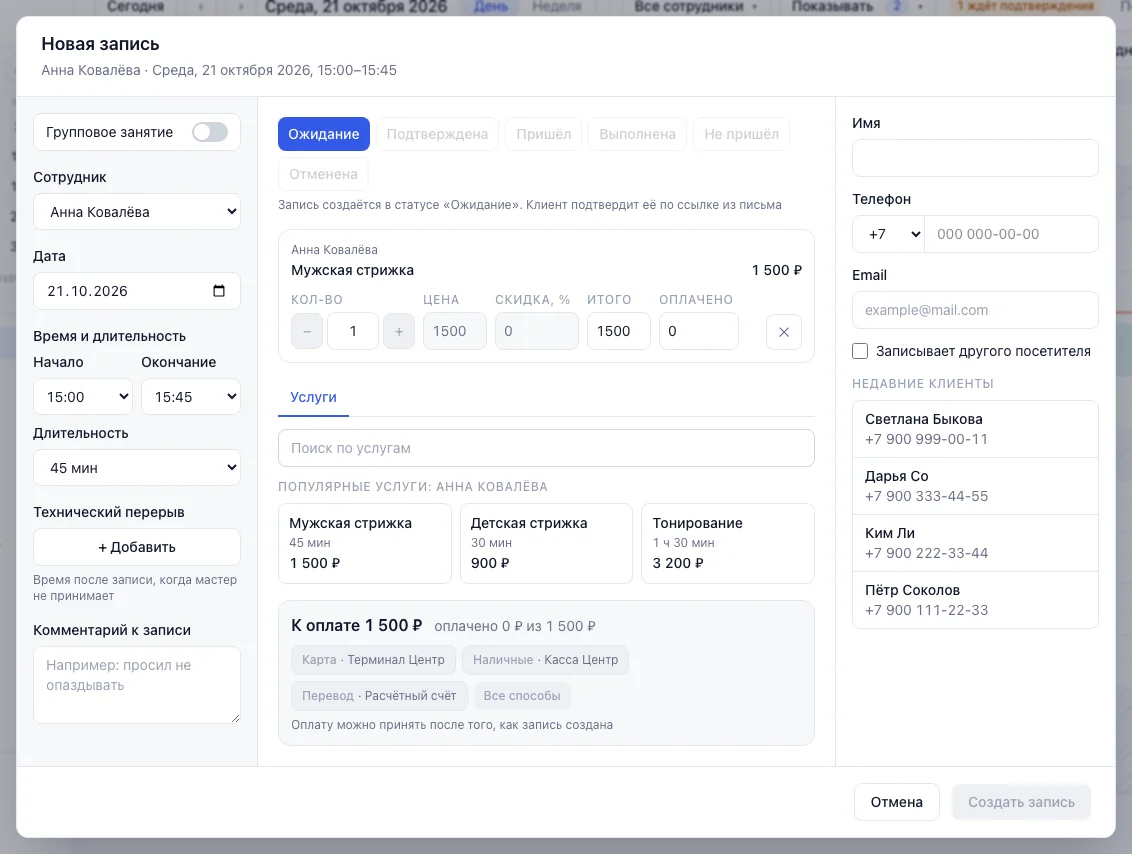The image size is (1132, 854).
Task: Open the Длительность dropdown
Action: [137, 468]
